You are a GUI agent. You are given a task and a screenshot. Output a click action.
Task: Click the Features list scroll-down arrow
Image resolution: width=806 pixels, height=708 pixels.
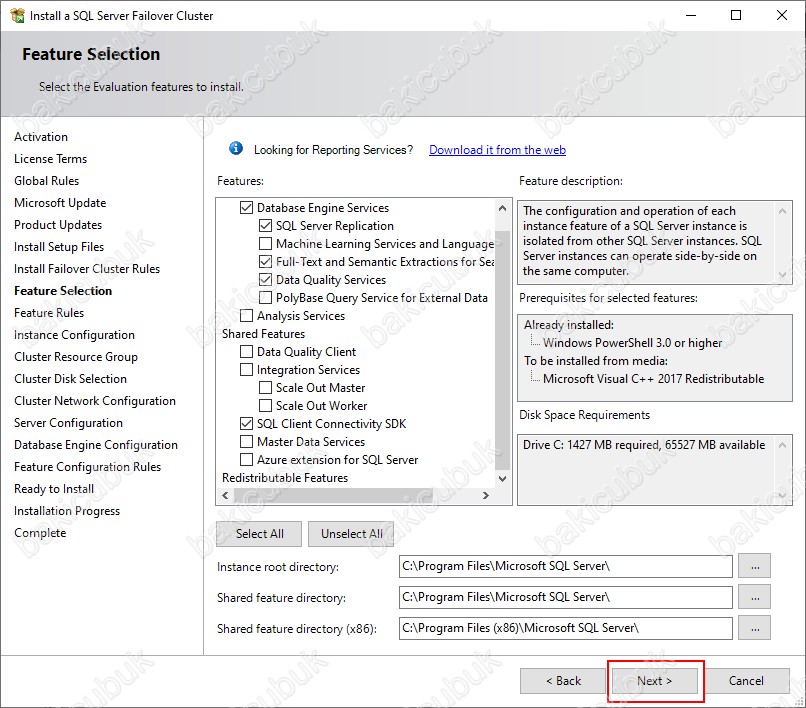pyautogui.click(x=502, y=479)
